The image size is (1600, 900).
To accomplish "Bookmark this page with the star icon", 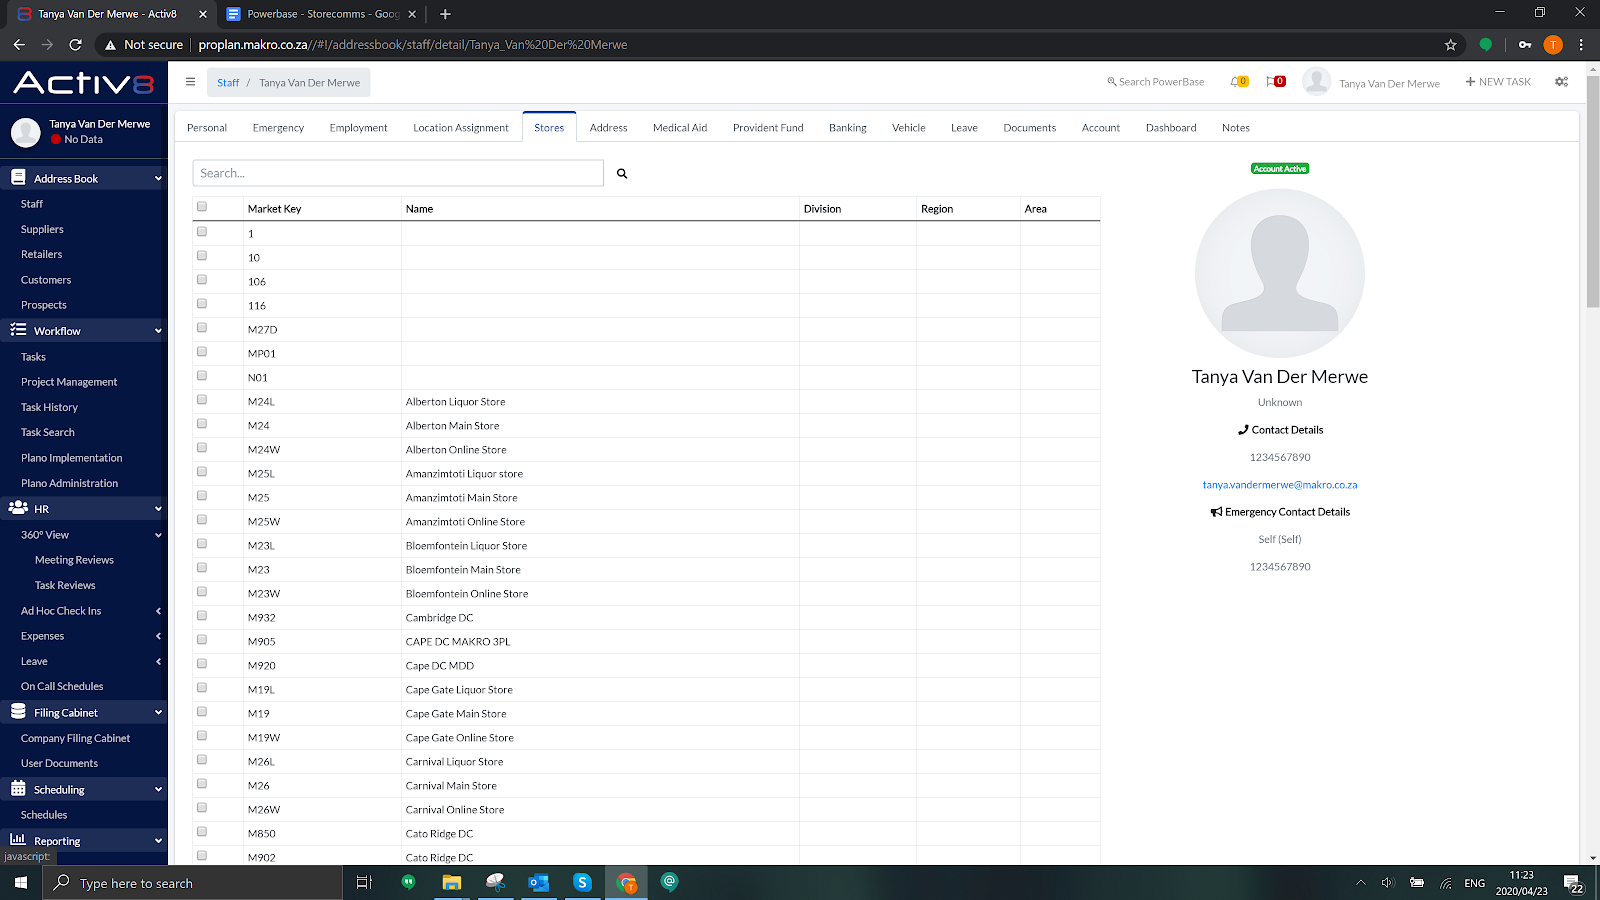I will 1451,44.
